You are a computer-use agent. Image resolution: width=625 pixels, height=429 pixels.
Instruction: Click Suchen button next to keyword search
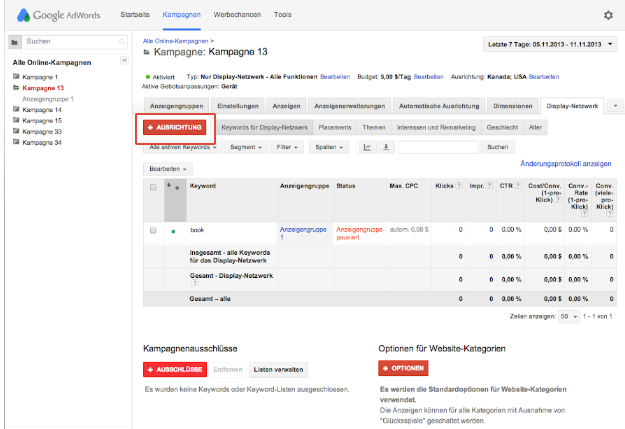click(x=497, y=147)
